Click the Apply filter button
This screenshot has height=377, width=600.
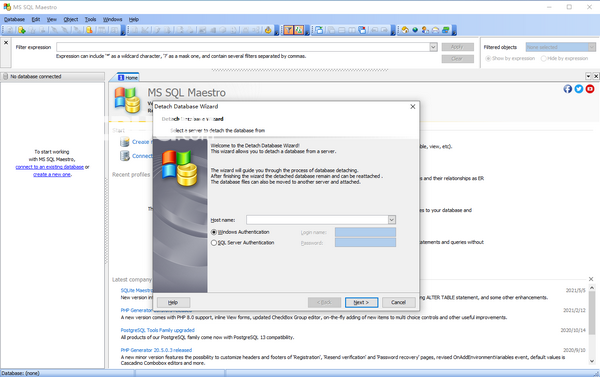[x=457, y=47]
